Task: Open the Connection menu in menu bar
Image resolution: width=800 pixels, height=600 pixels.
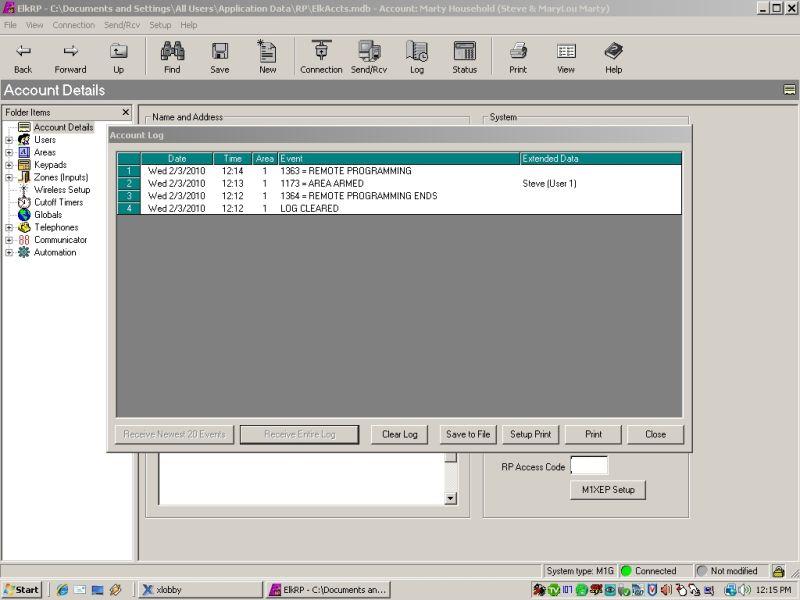Action: [x=73, y=25]
